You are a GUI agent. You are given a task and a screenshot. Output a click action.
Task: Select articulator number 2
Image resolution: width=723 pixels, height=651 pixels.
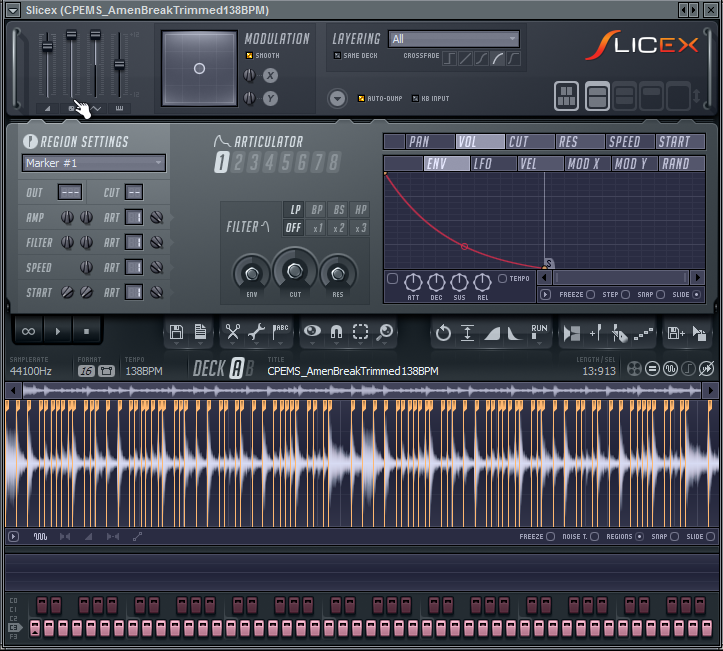[238, 163]
